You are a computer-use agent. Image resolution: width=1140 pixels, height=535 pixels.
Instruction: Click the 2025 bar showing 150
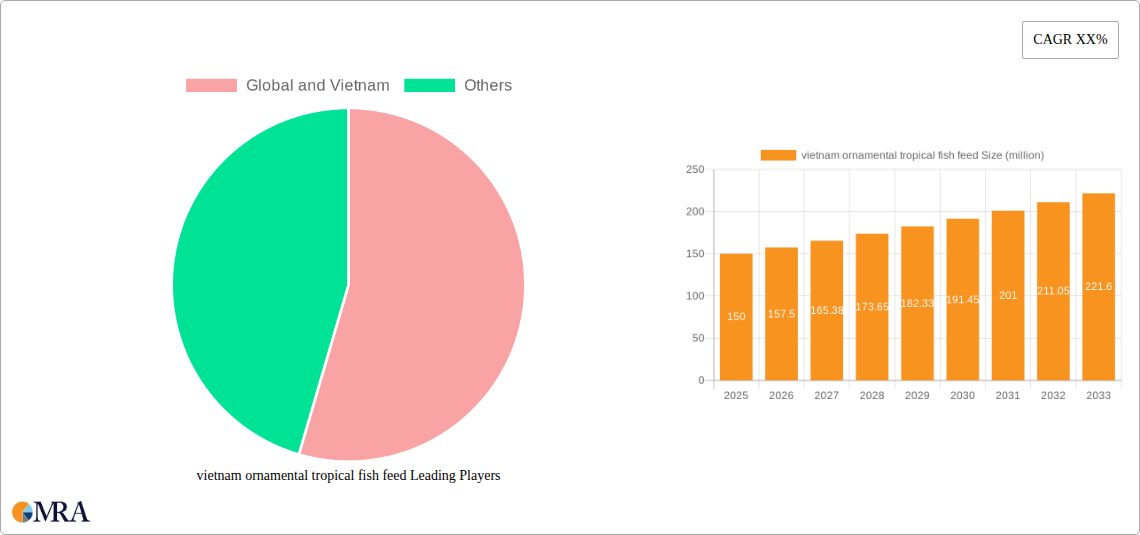tap(736, 317)
